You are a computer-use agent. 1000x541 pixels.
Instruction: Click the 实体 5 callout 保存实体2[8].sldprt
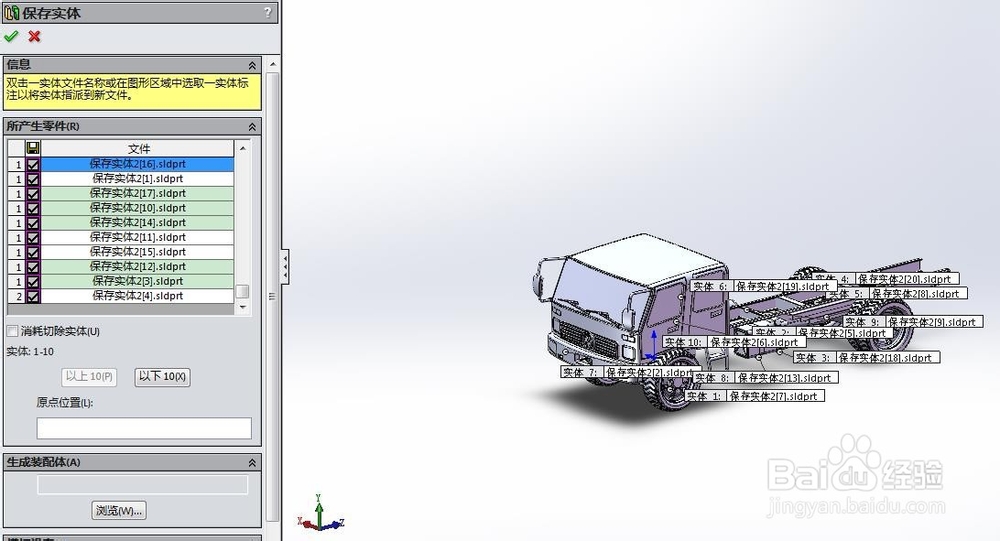pos(897,293)
